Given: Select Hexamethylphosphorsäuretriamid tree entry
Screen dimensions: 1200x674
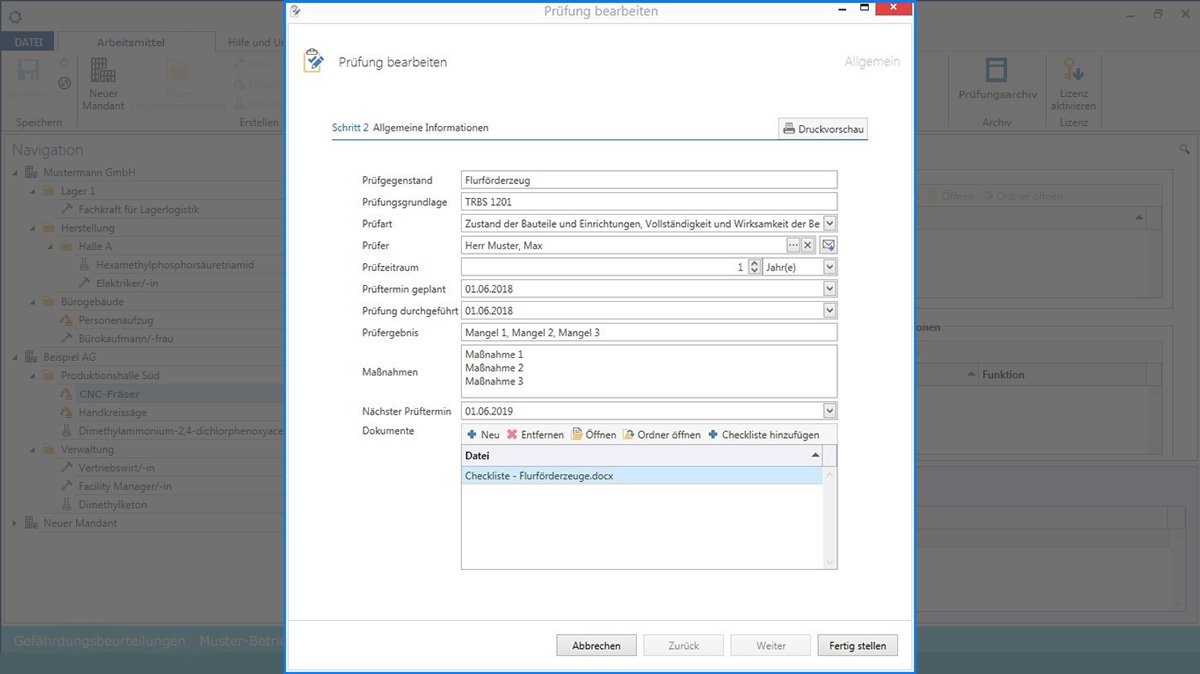Looking at the screenshot, I should tap(175, 265).
